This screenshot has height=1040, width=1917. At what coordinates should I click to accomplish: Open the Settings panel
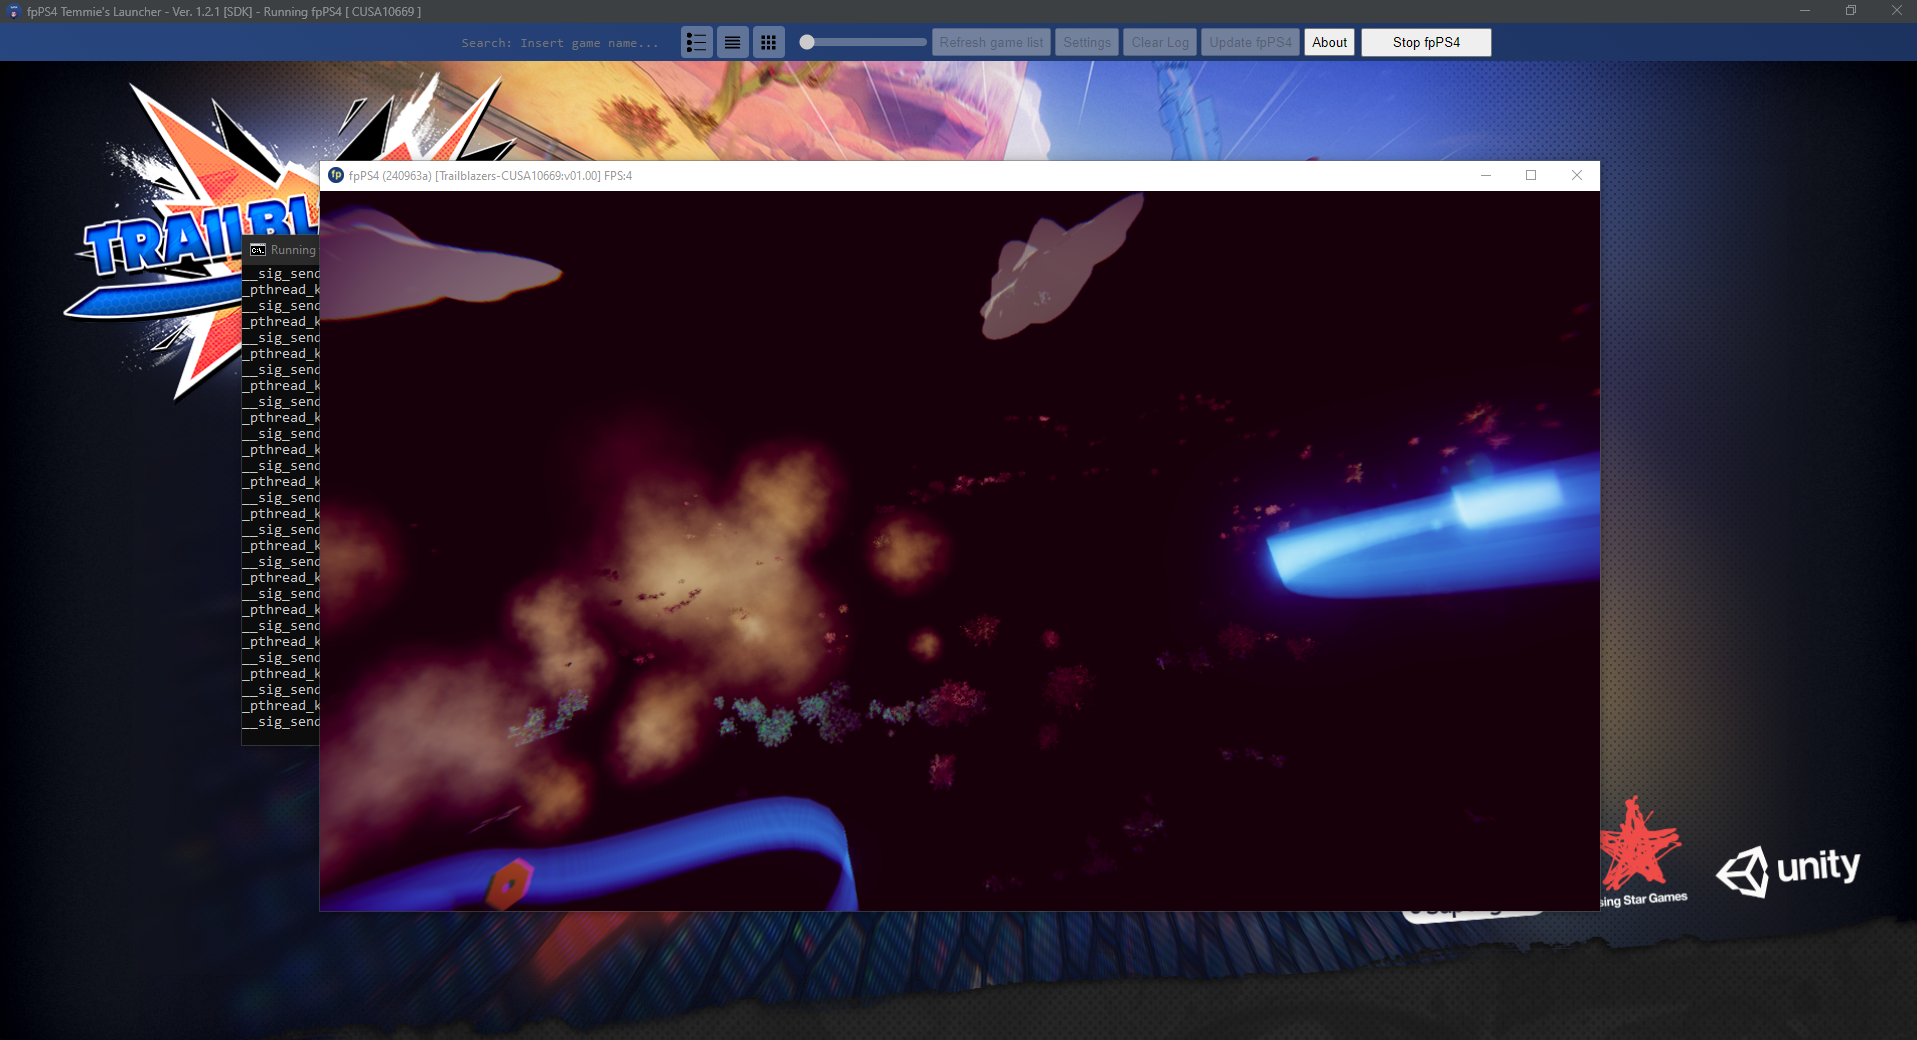click(1086, 42)
